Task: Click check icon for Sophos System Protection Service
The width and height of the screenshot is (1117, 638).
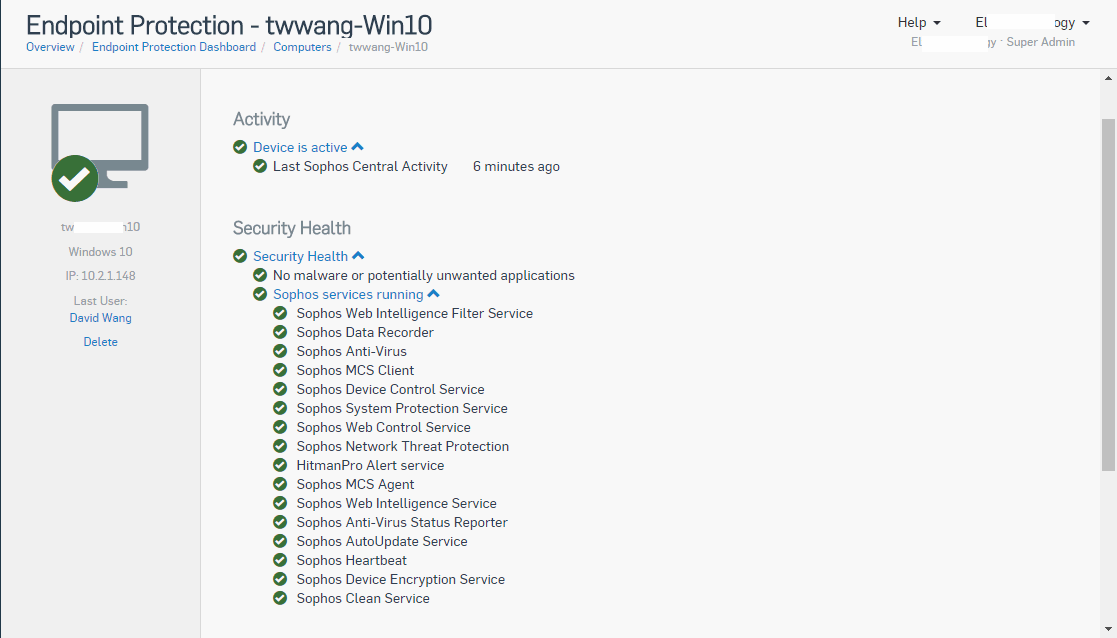Action: 280,409
